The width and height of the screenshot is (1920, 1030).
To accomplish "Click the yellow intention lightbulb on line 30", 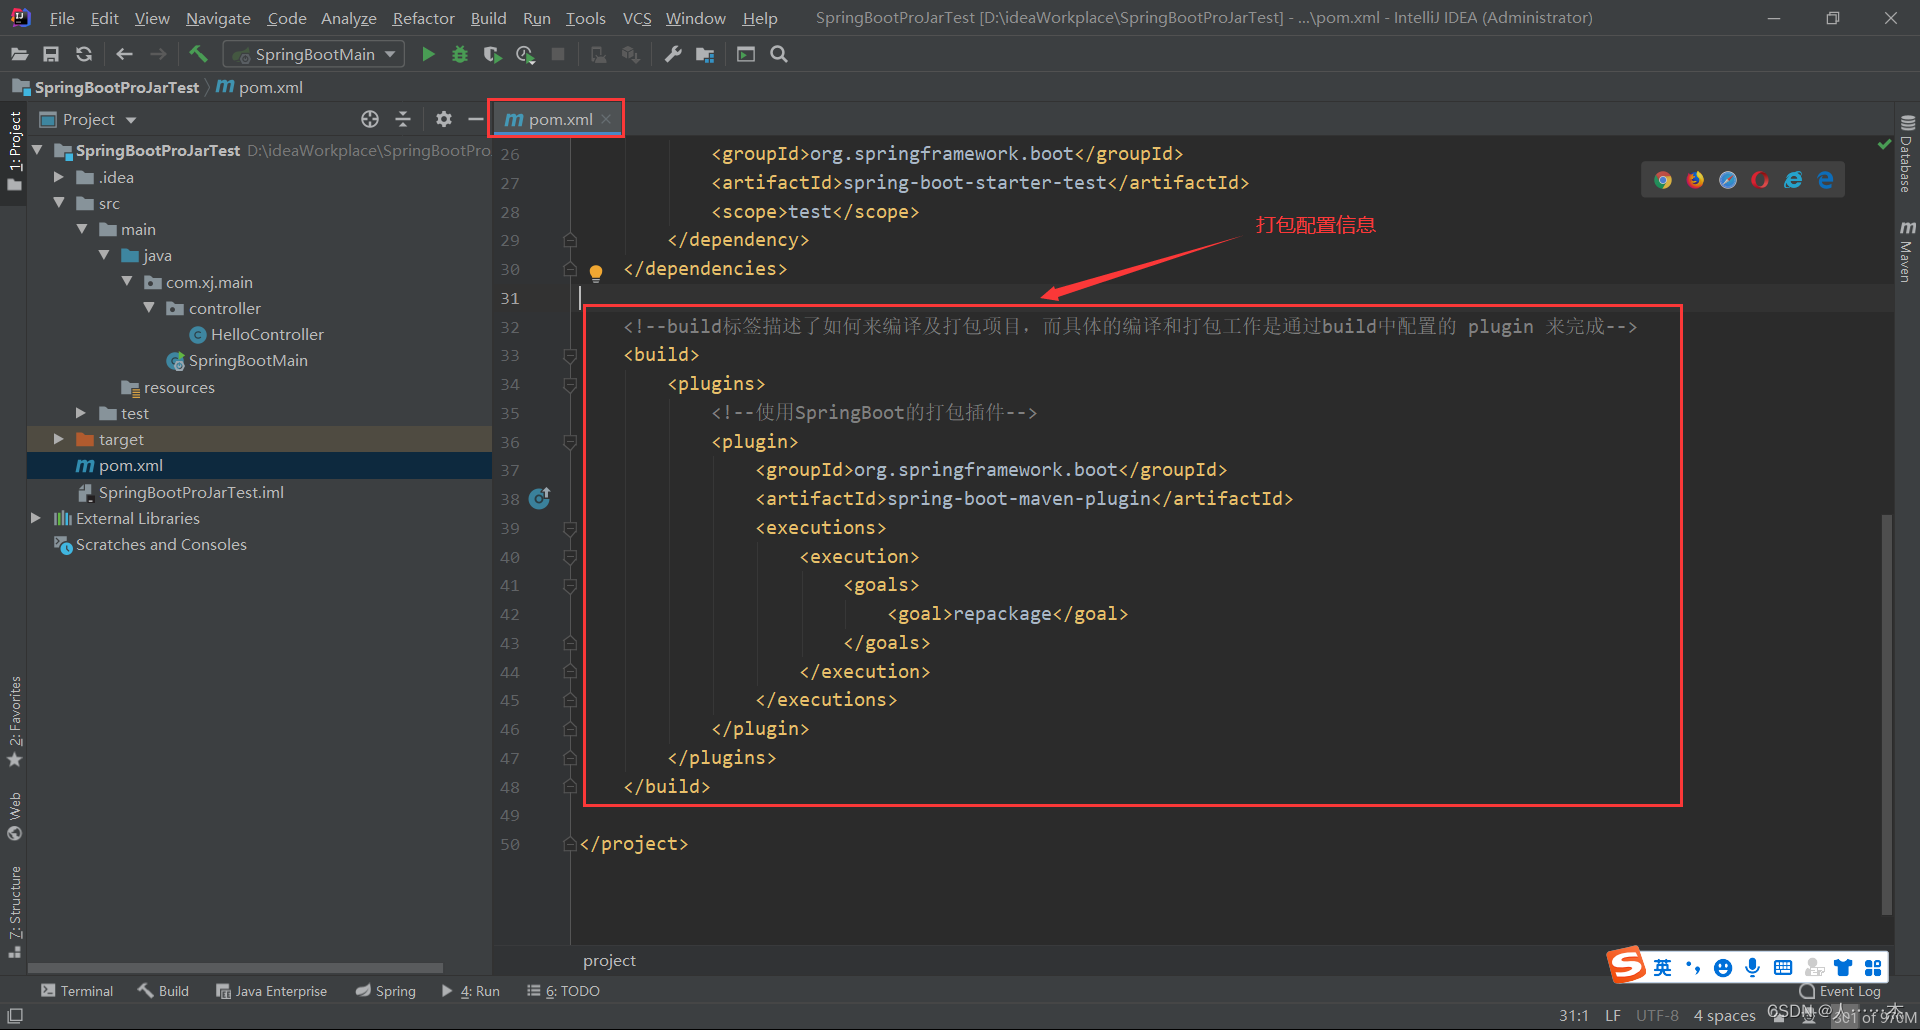I will (x=596, y=272).
